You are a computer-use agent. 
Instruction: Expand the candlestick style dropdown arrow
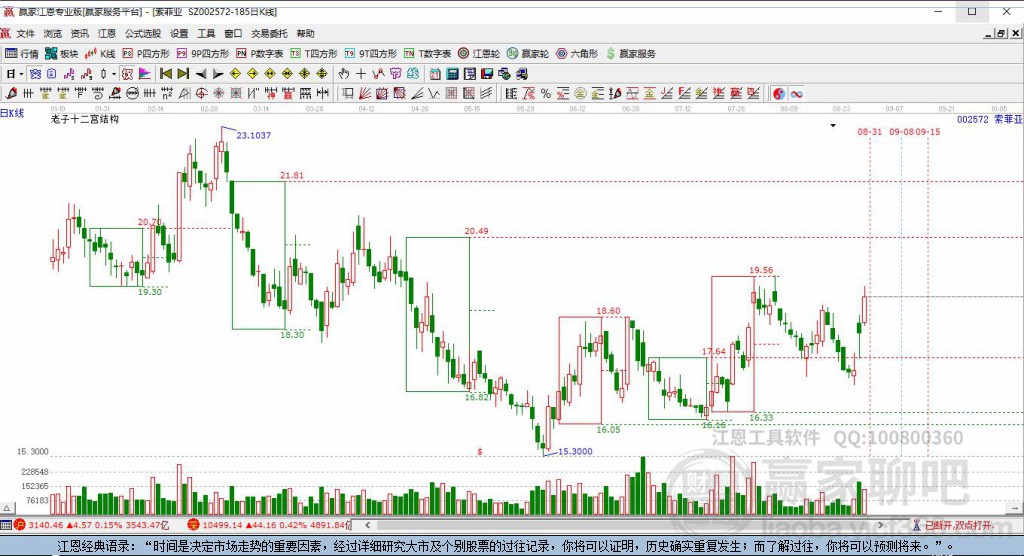[113, 74]
